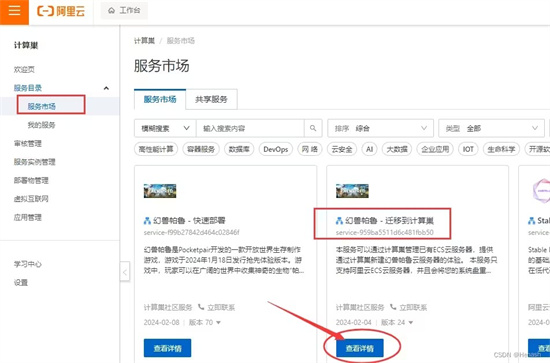The height and width of the screenshot is (363, 550).
Task: Click 查看详情 on the 快速部署 card
Action: 167,348
